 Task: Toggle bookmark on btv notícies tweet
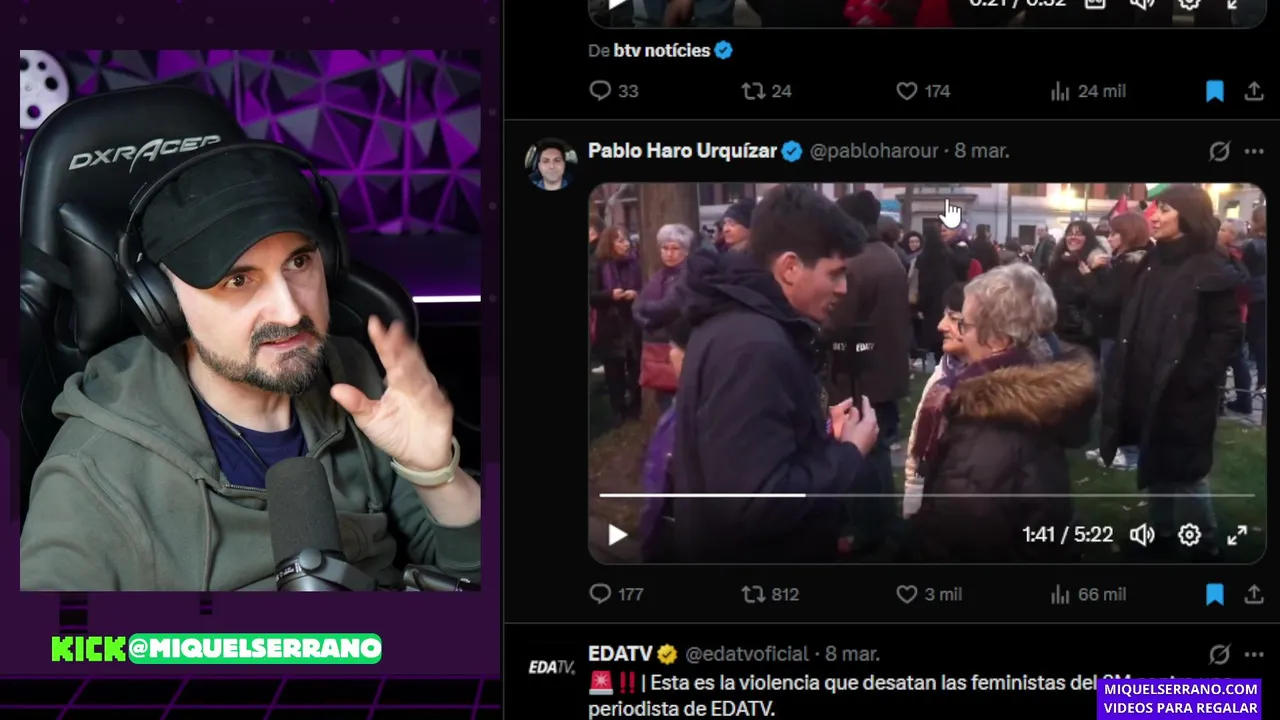coord(1215,91)
